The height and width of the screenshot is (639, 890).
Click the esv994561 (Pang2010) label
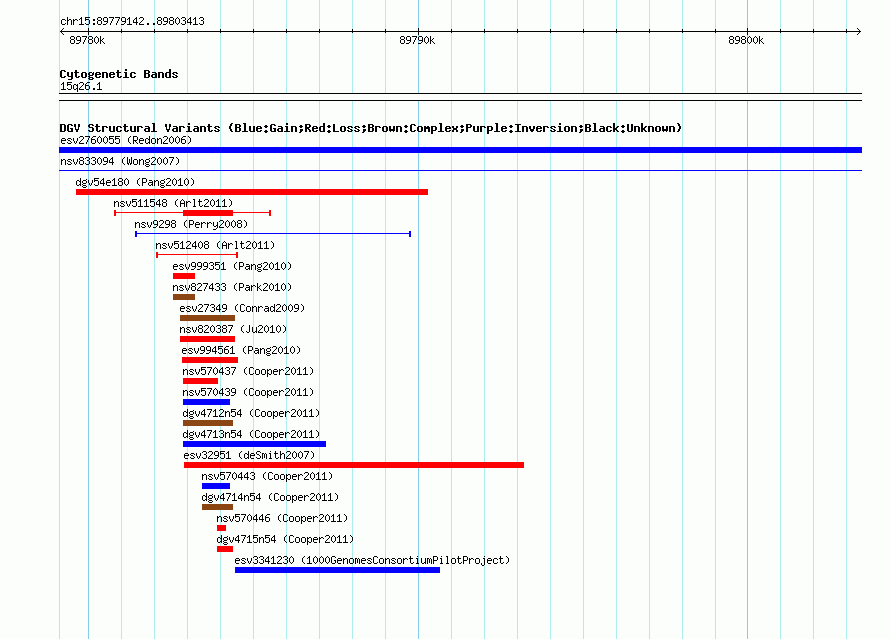click(x=241, y=350)
